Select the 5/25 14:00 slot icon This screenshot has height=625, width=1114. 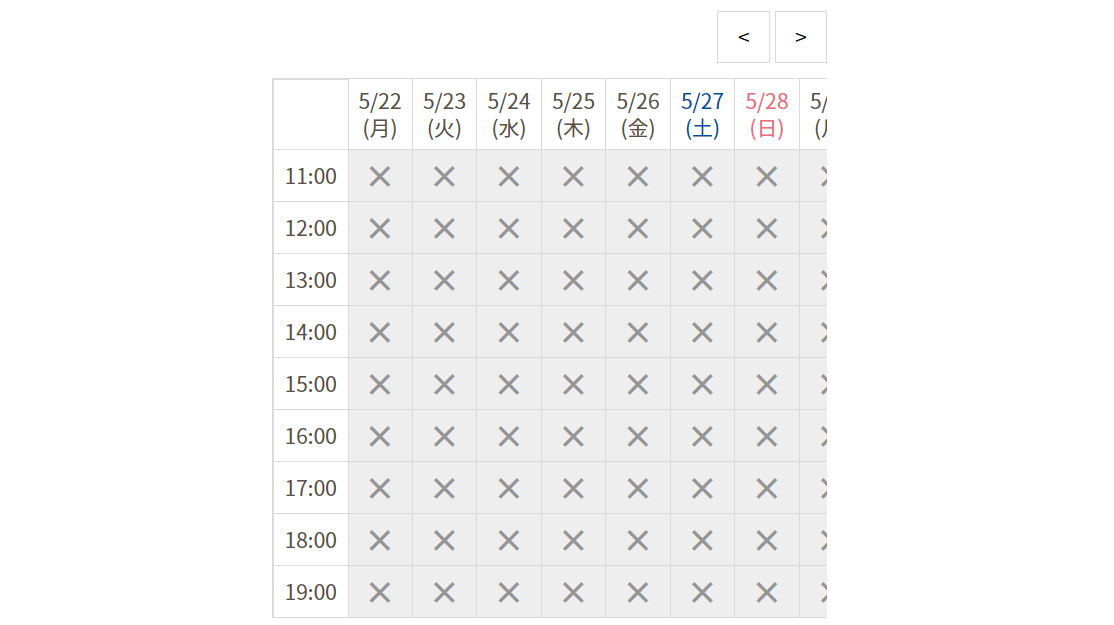573,333
